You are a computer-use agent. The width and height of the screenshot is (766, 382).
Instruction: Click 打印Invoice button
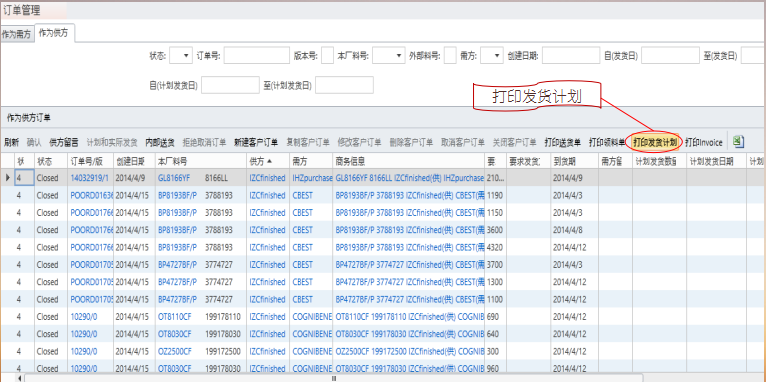coord(703,142)
